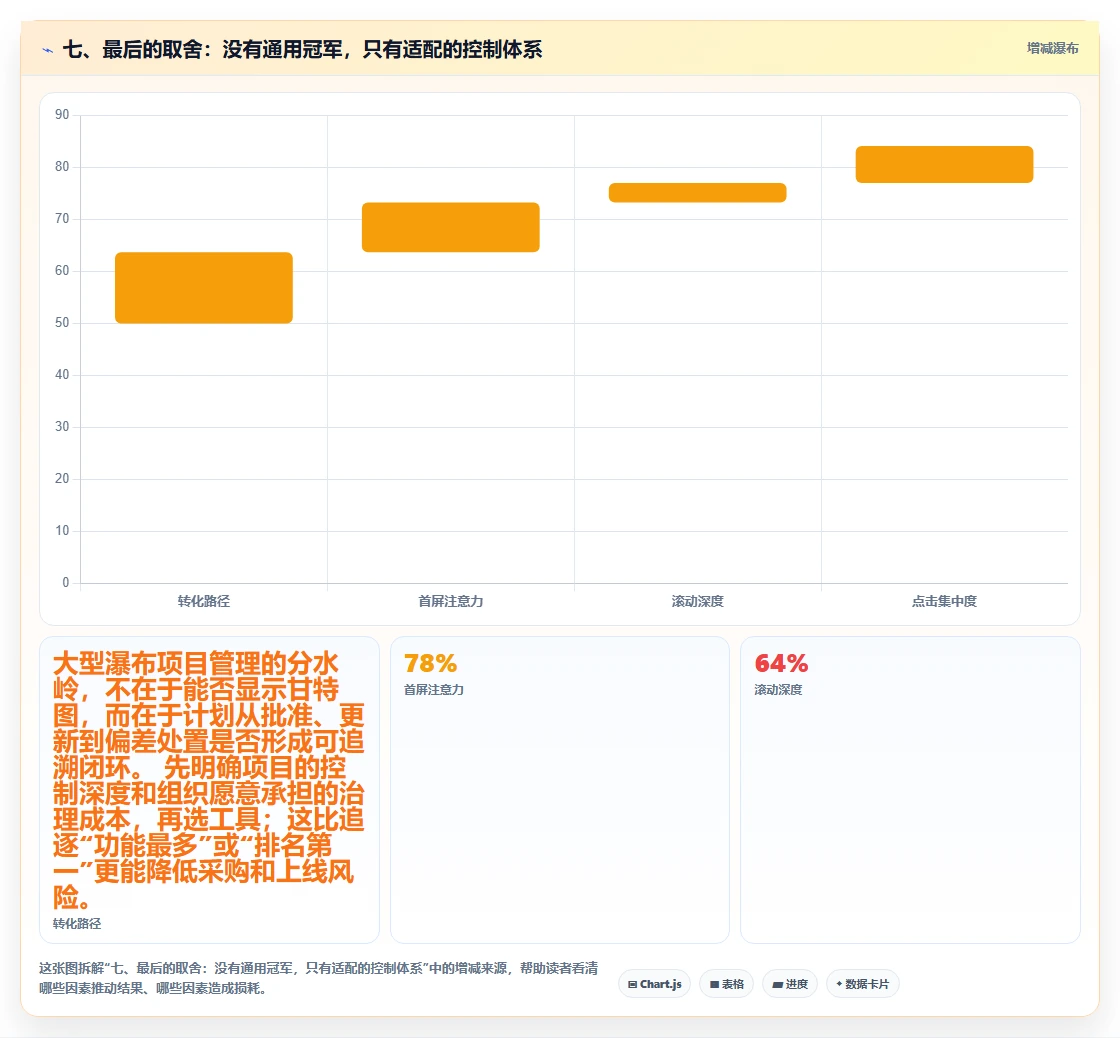Click the 首屏注意力 label under 78%
Viewport: 1120px width, 1038px height.
click(434, 689)
